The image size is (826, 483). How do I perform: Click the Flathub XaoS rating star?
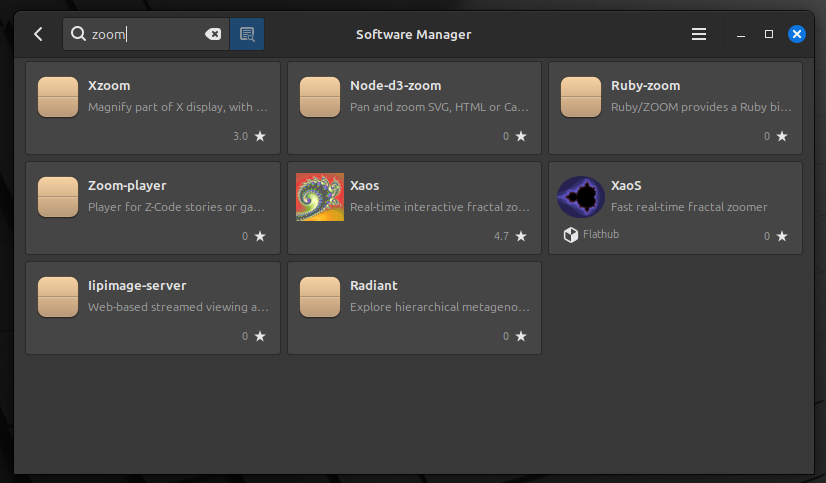coord(782,236)
